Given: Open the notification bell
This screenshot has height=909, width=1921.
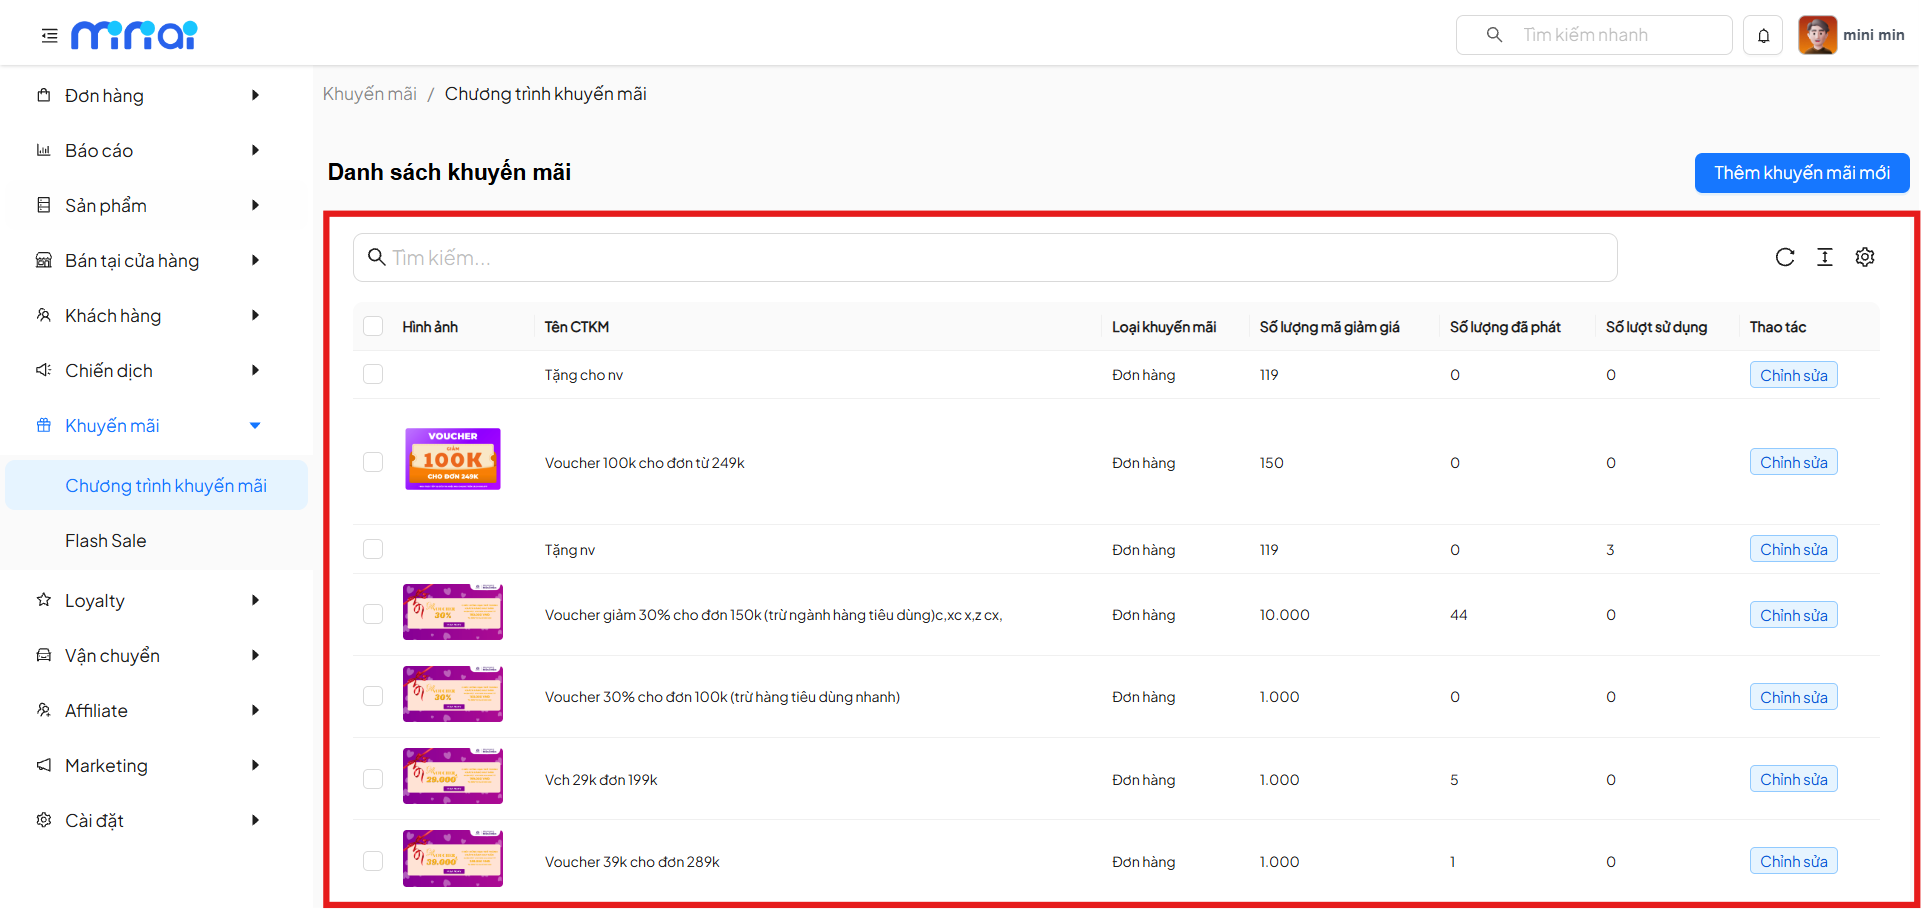Looking at the screenshot, I should 1763,36.
